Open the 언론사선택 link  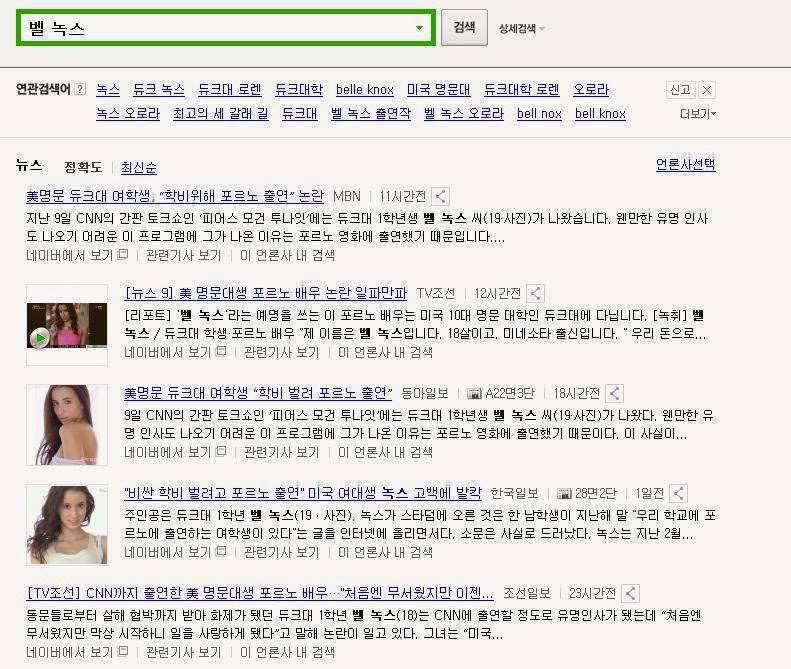(685, 164)
